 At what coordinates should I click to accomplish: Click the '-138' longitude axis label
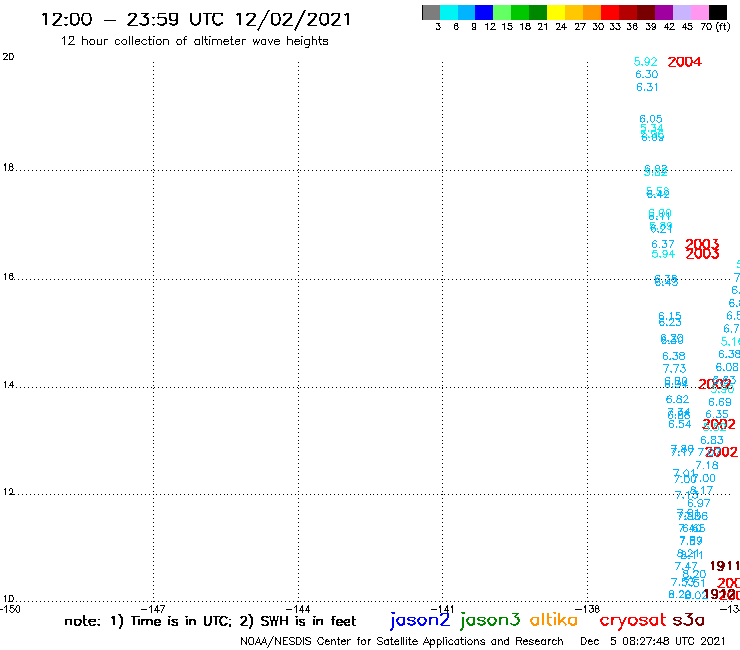[x=588, y=609]
